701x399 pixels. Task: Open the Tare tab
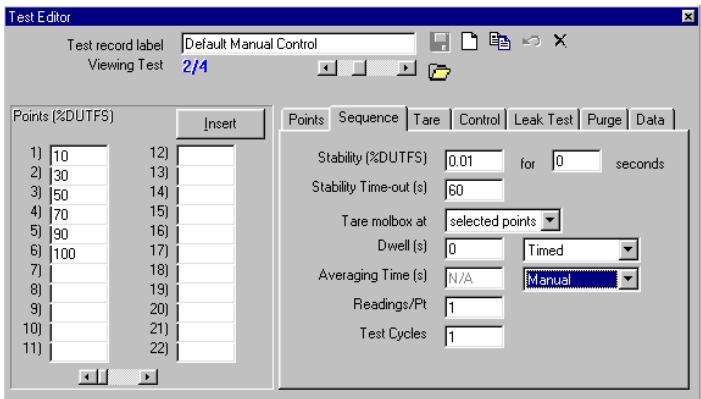(427, 120)
